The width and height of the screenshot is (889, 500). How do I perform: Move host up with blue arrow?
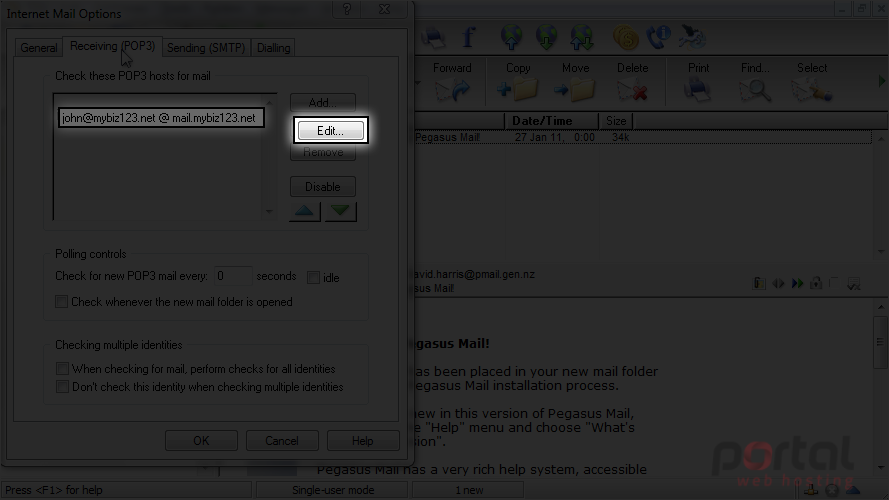tap(304, 211)
